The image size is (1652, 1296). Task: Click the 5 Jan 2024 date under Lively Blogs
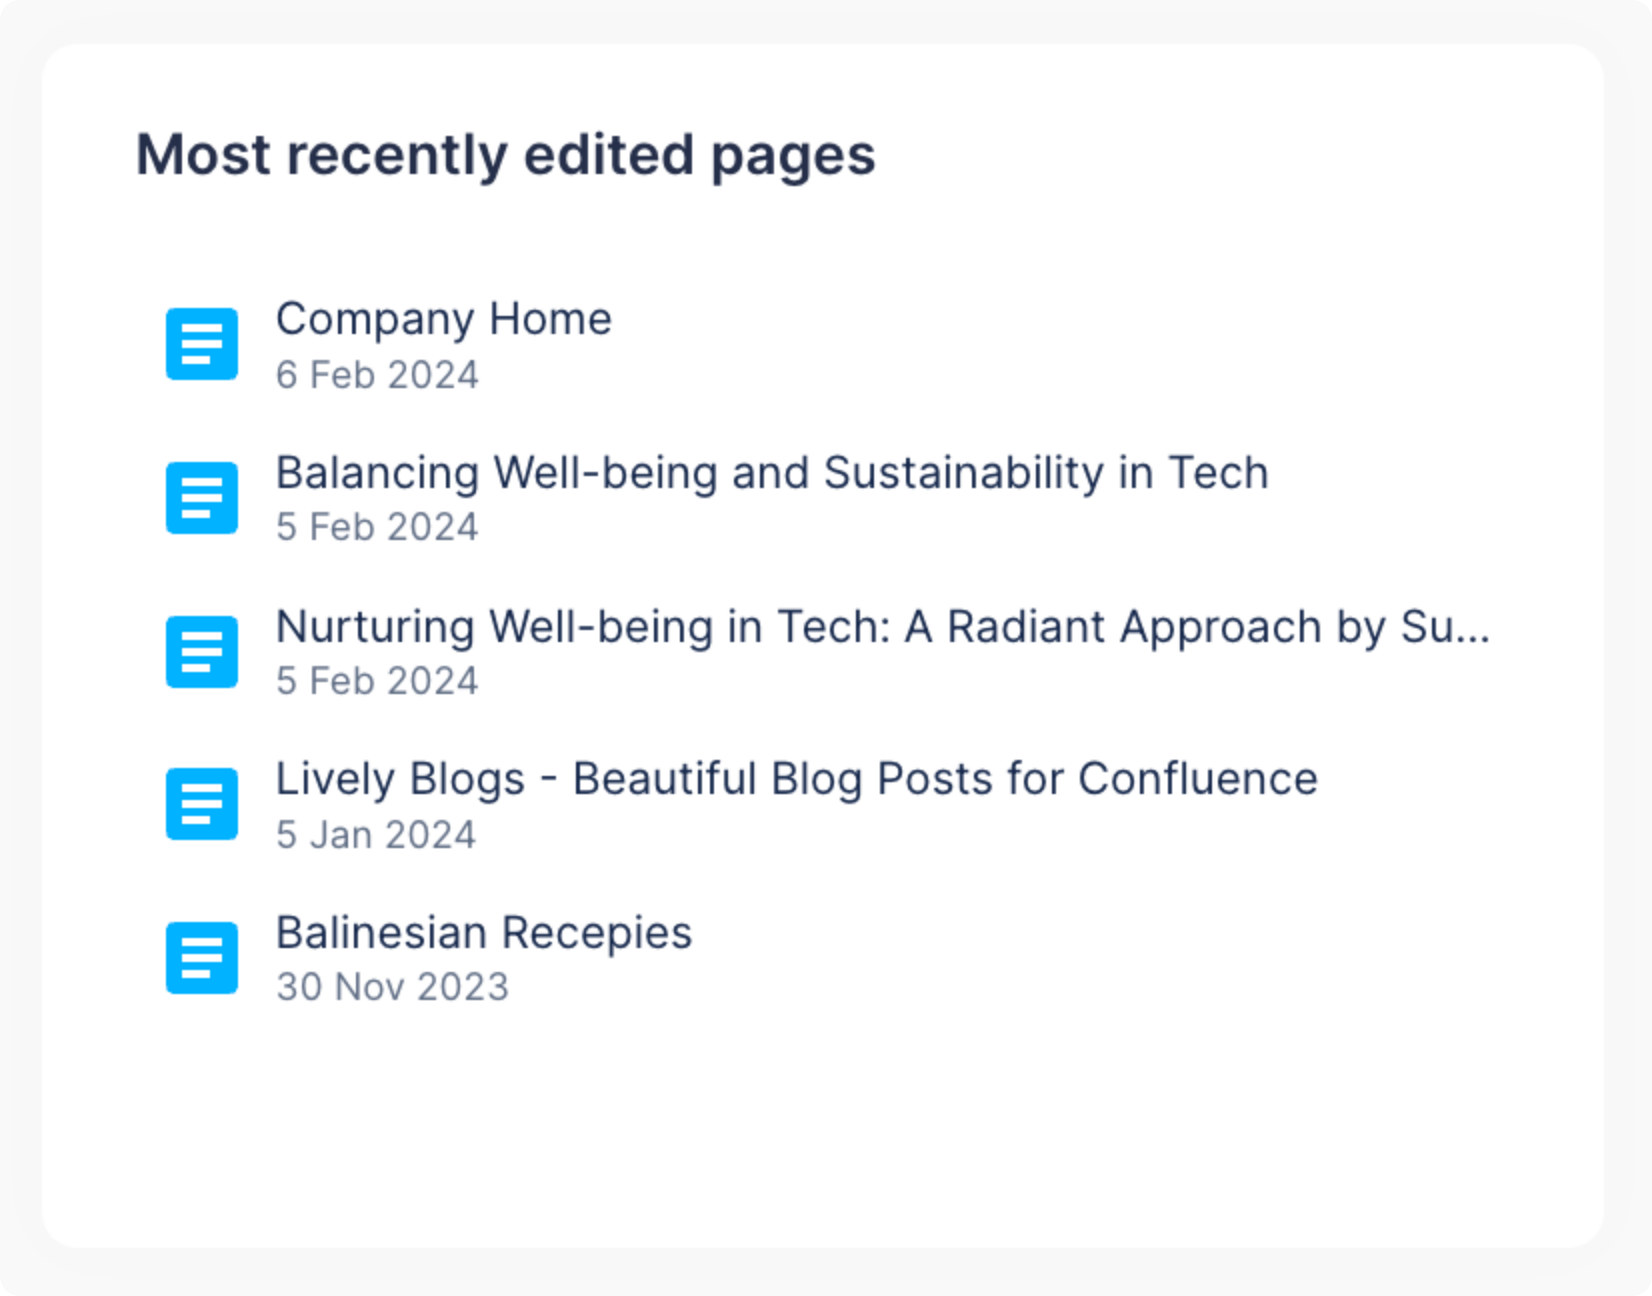[x=376, y=833]
